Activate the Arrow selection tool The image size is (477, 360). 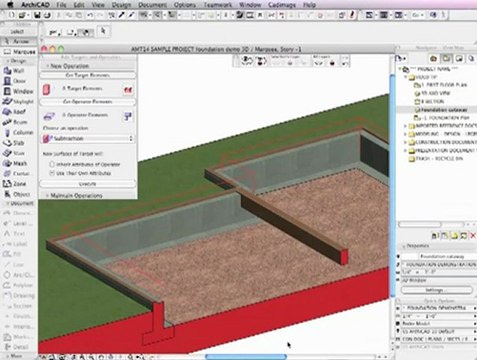point(17,41)
